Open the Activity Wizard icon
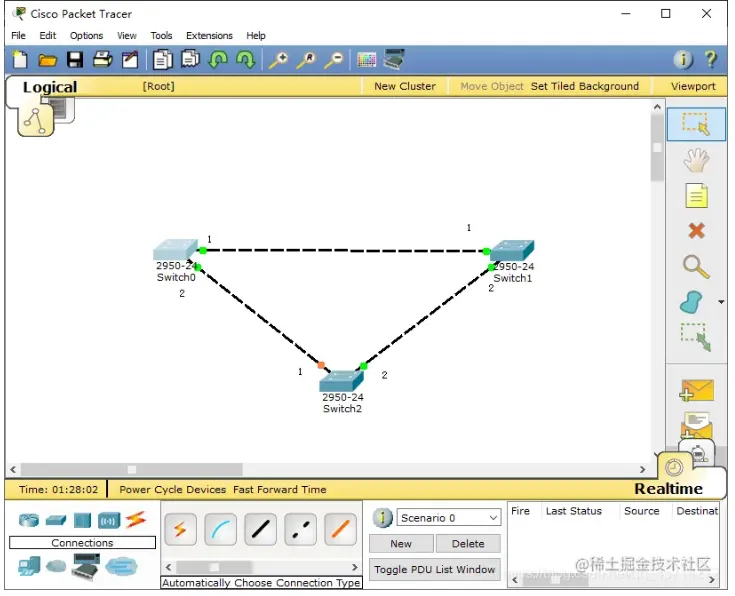Viewport: 735px width, 596px height. 130,60
